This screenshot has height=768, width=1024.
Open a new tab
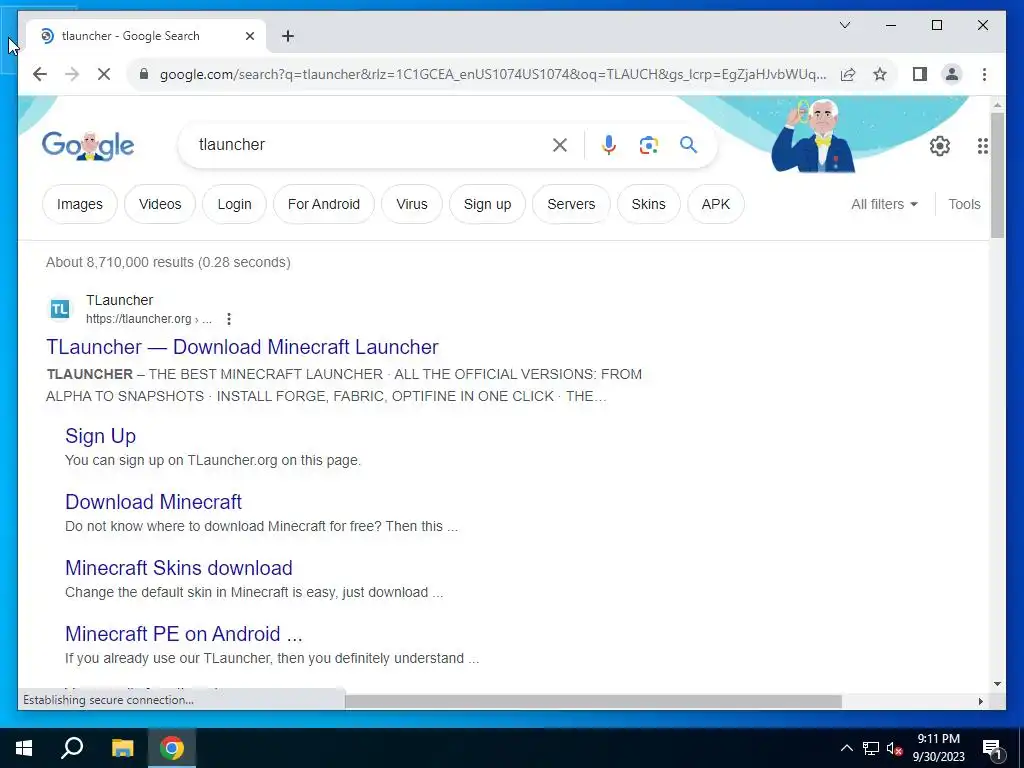(x=288, y=36)
